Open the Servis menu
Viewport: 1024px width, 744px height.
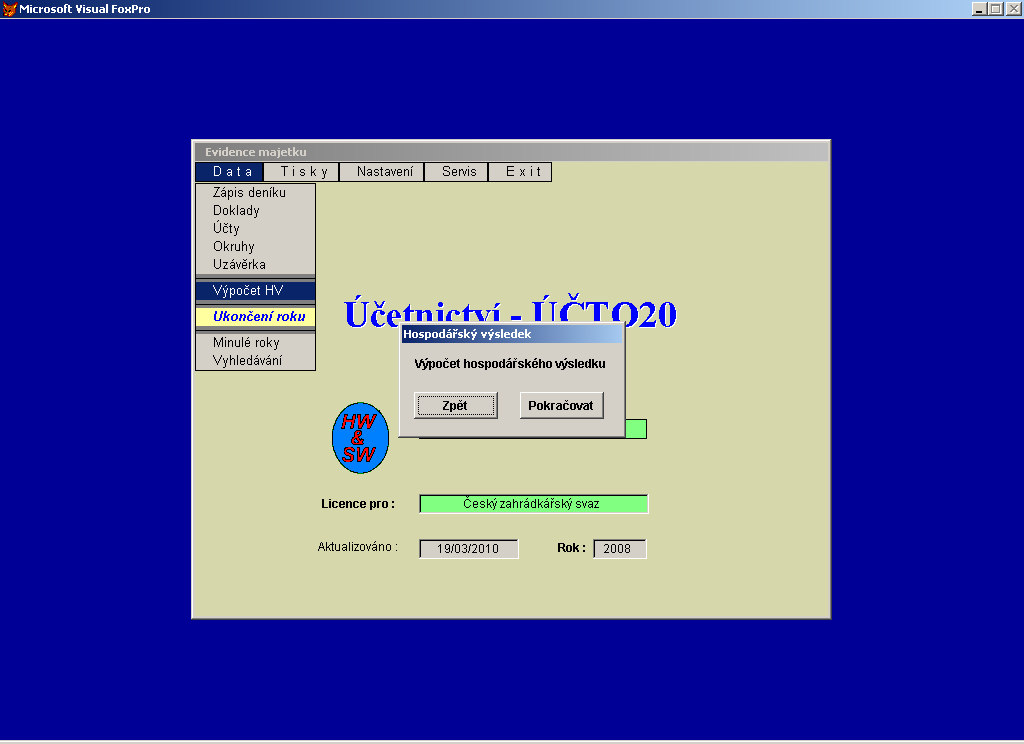[x=456, y=172]
